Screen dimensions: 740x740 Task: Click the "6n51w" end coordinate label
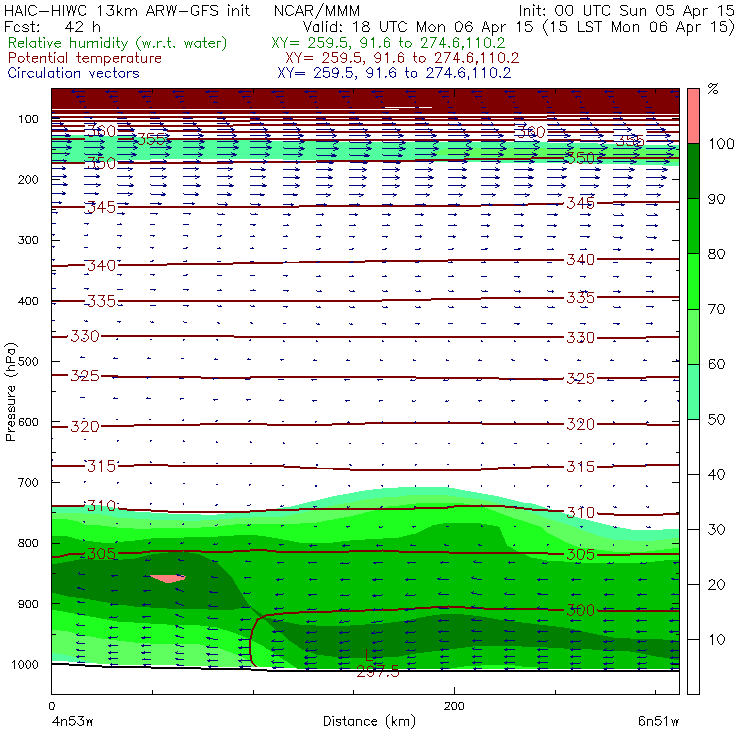click(x=659, y=721)
